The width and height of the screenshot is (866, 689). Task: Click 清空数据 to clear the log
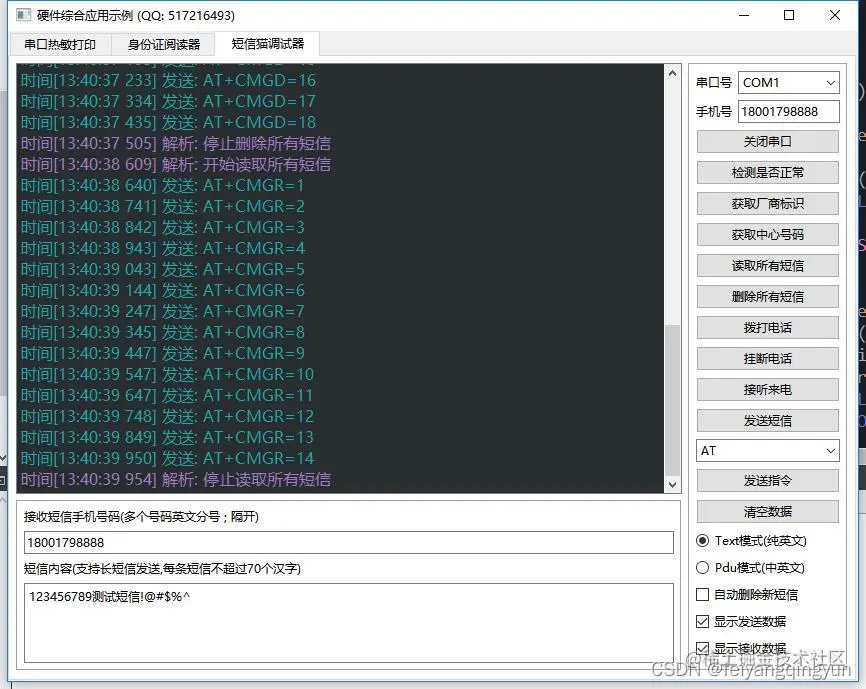point(766,511)
